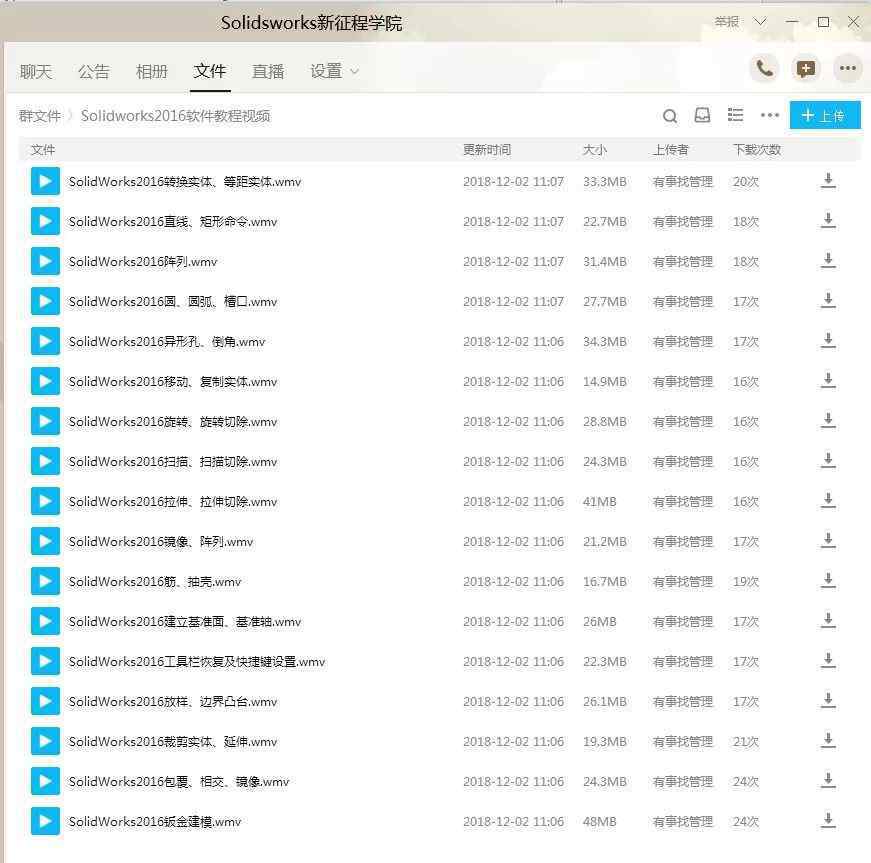Click download arrow on 放样、边界凸台.wmv row
Viewport: 871px width, 863px height.
[x=828, y=700]
